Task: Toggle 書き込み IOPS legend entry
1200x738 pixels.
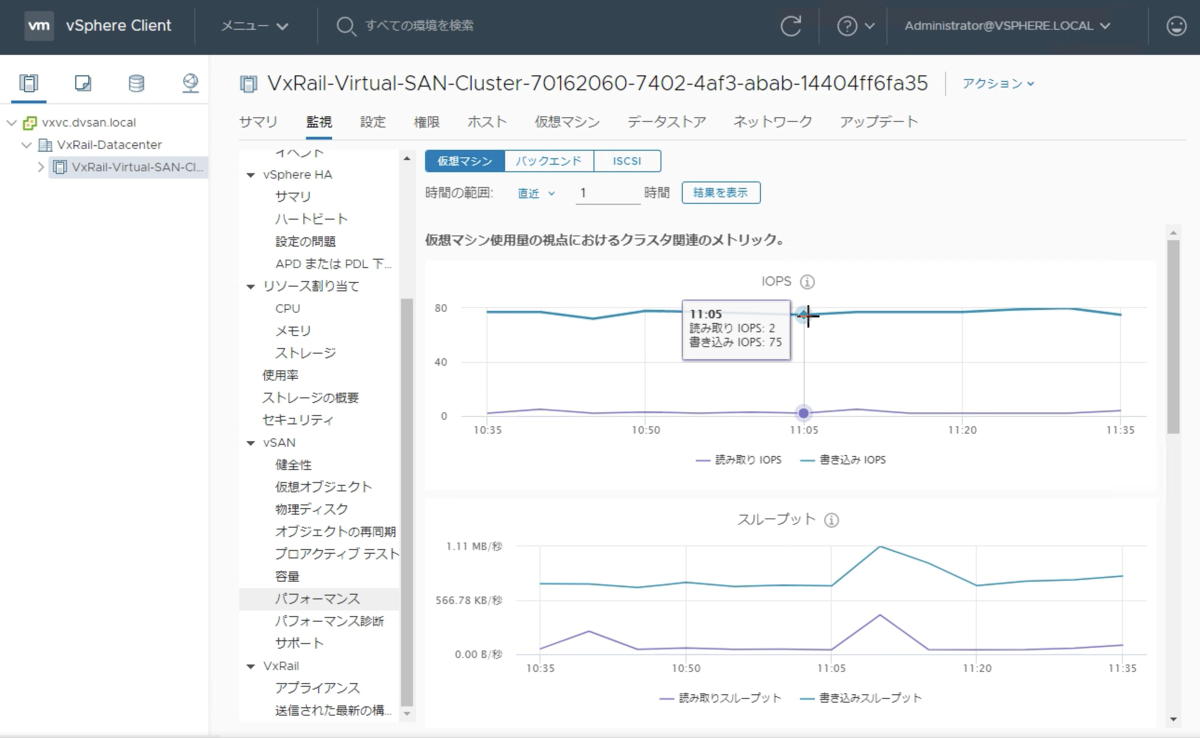Action: coord(842,460)
